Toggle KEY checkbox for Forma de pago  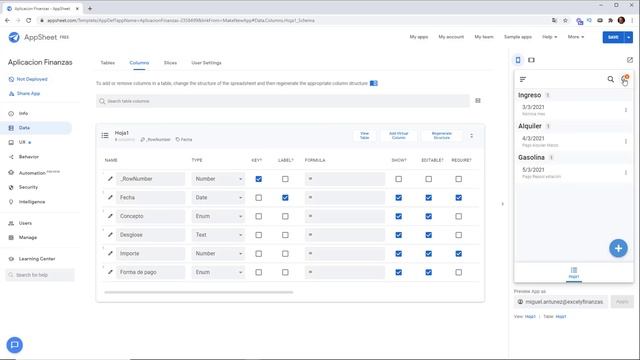(258, 272)
